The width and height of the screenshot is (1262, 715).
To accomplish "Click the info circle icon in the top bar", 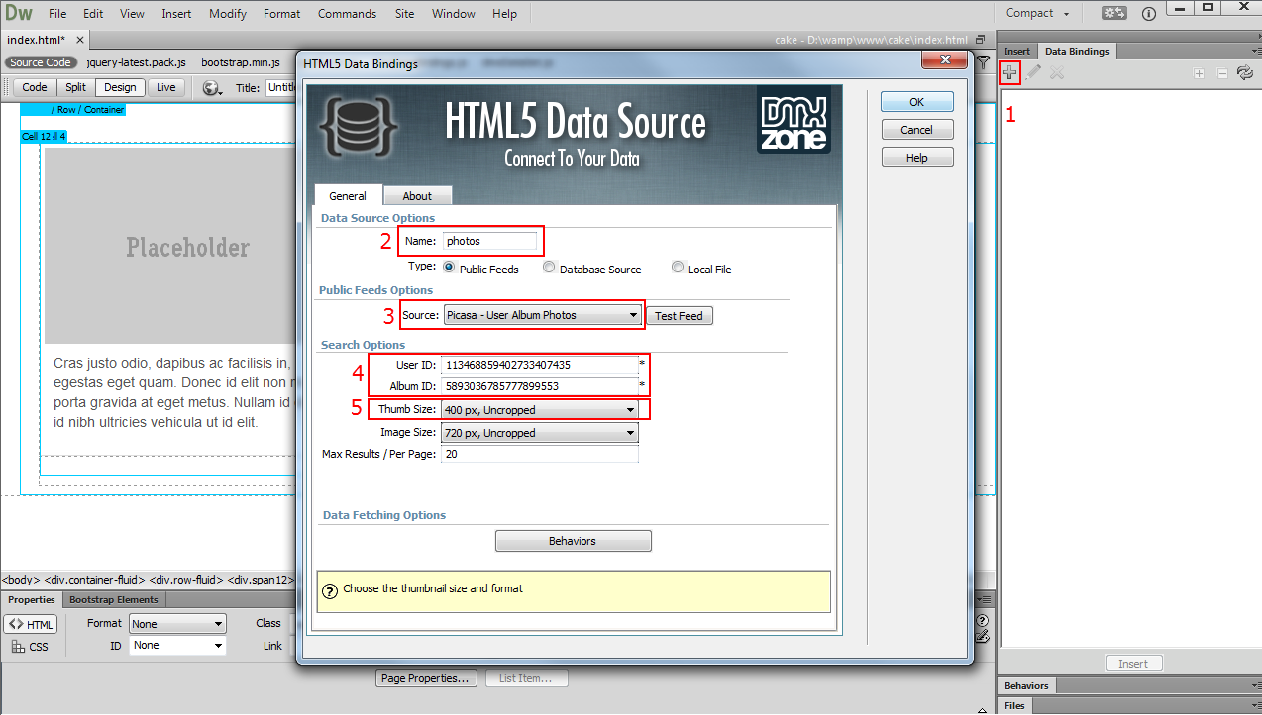I will click(1149, 14).
